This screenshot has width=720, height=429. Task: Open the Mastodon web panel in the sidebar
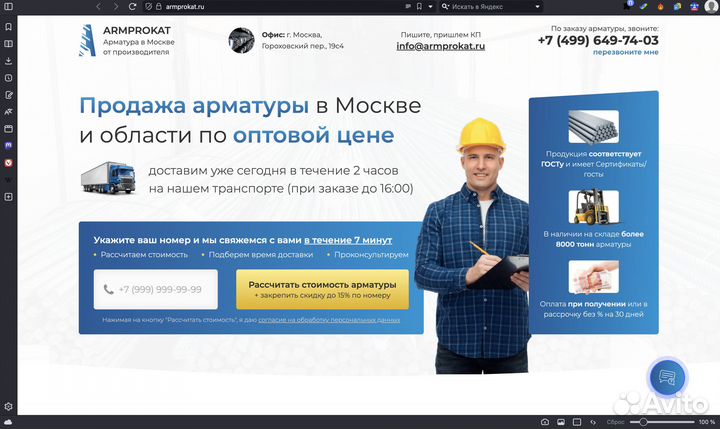click(8, 146)
